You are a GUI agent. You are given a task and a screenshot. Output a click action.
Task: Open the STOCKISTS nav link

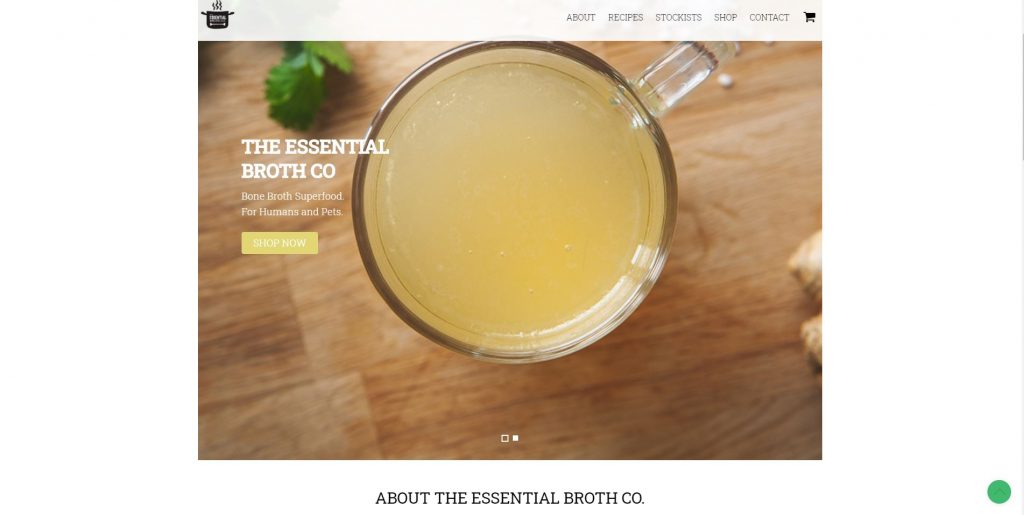pos(678,18)
